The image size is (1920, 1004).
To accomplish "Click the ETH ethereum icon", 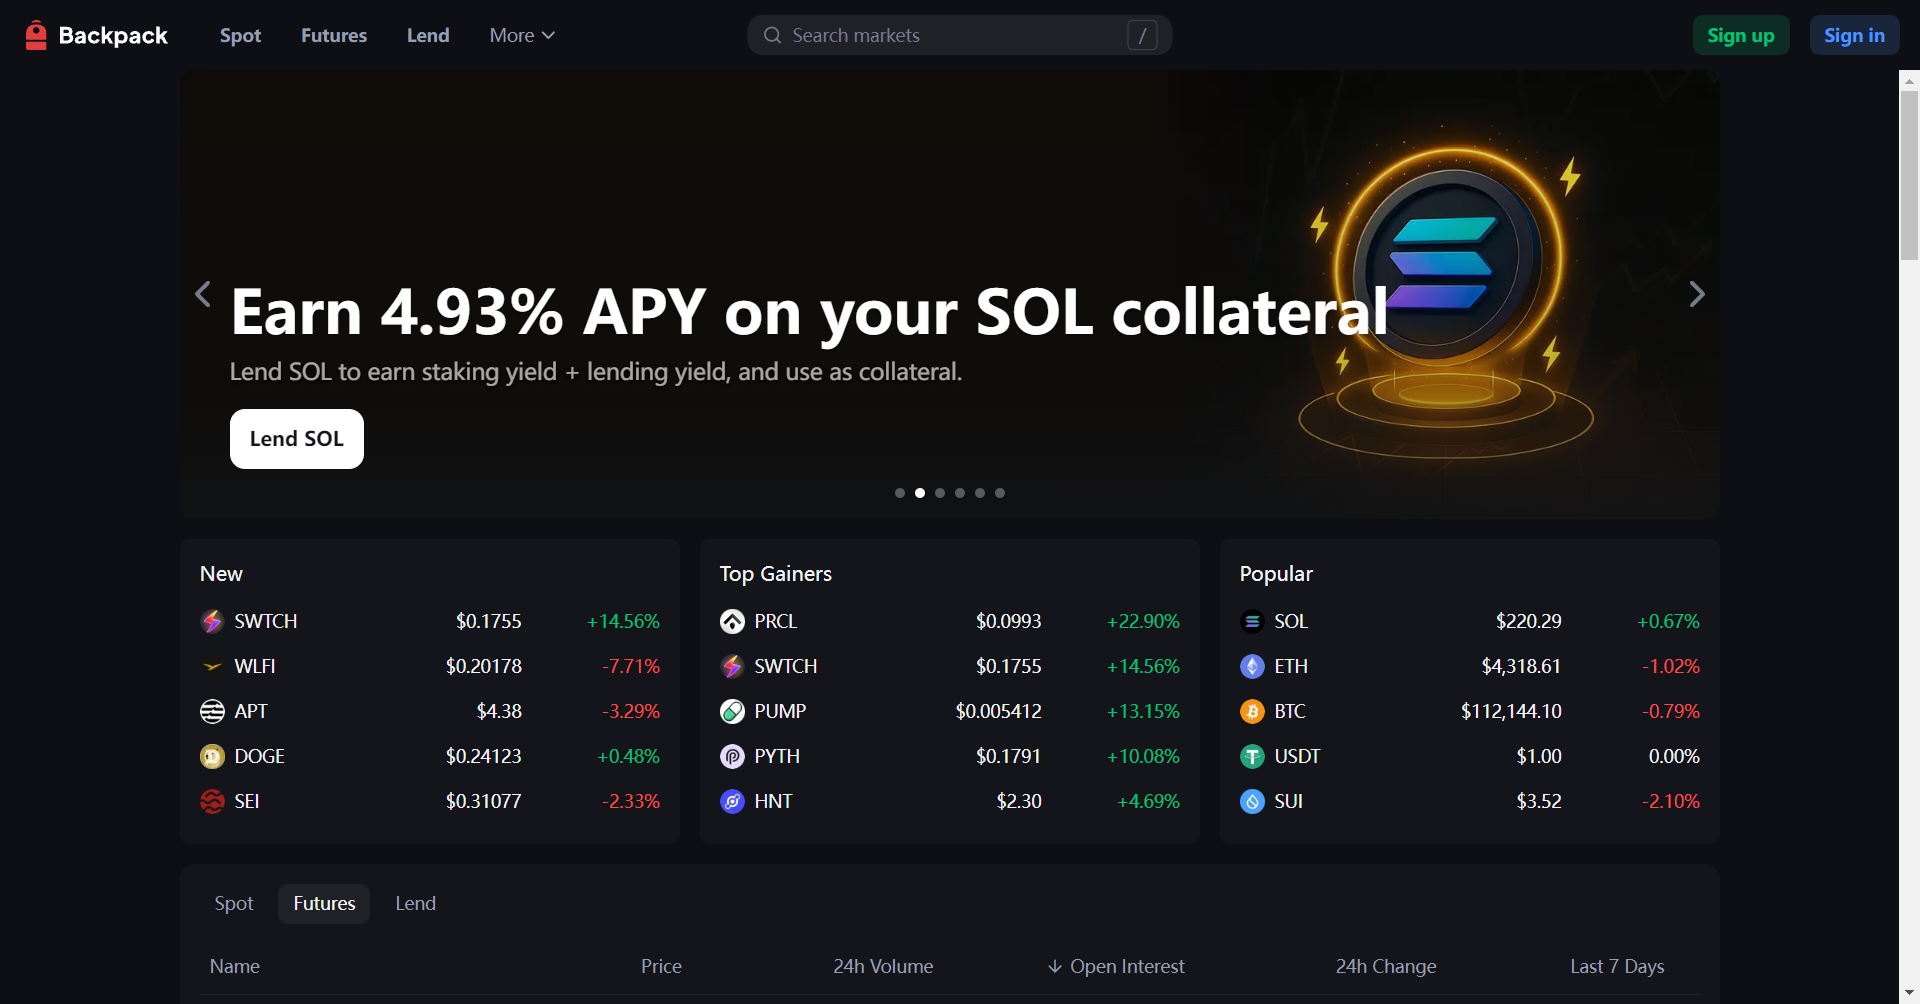I will pyautogui.click(x=1252, y=666).
